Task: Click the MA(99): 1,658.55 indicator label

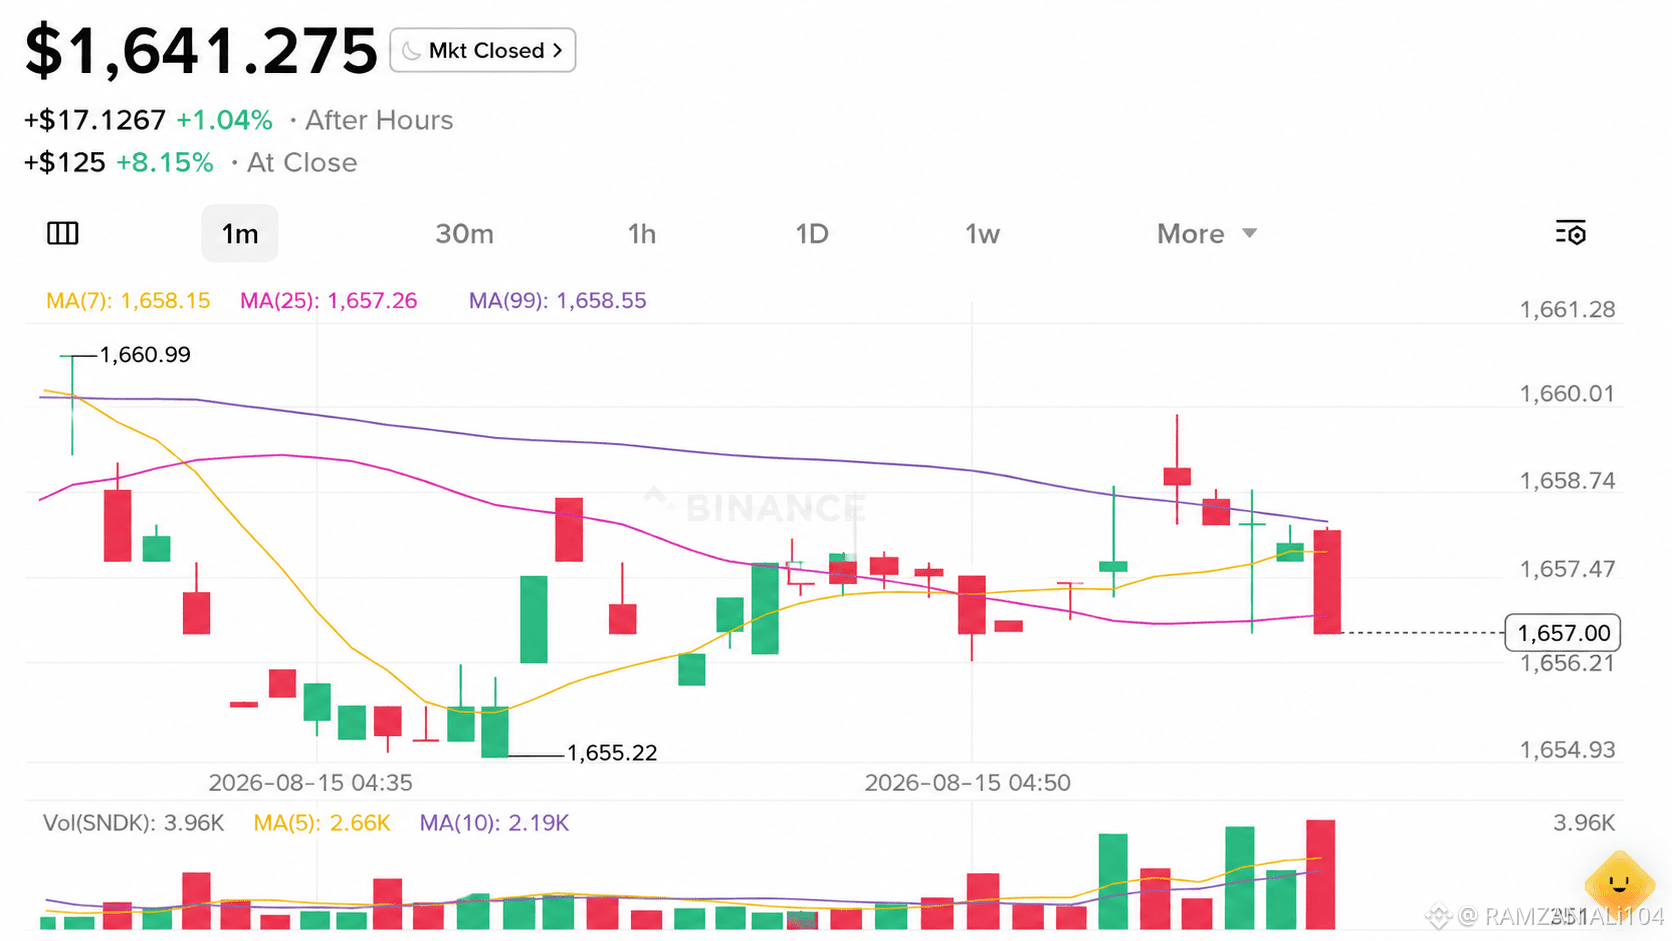Action: tap(558, 301)
